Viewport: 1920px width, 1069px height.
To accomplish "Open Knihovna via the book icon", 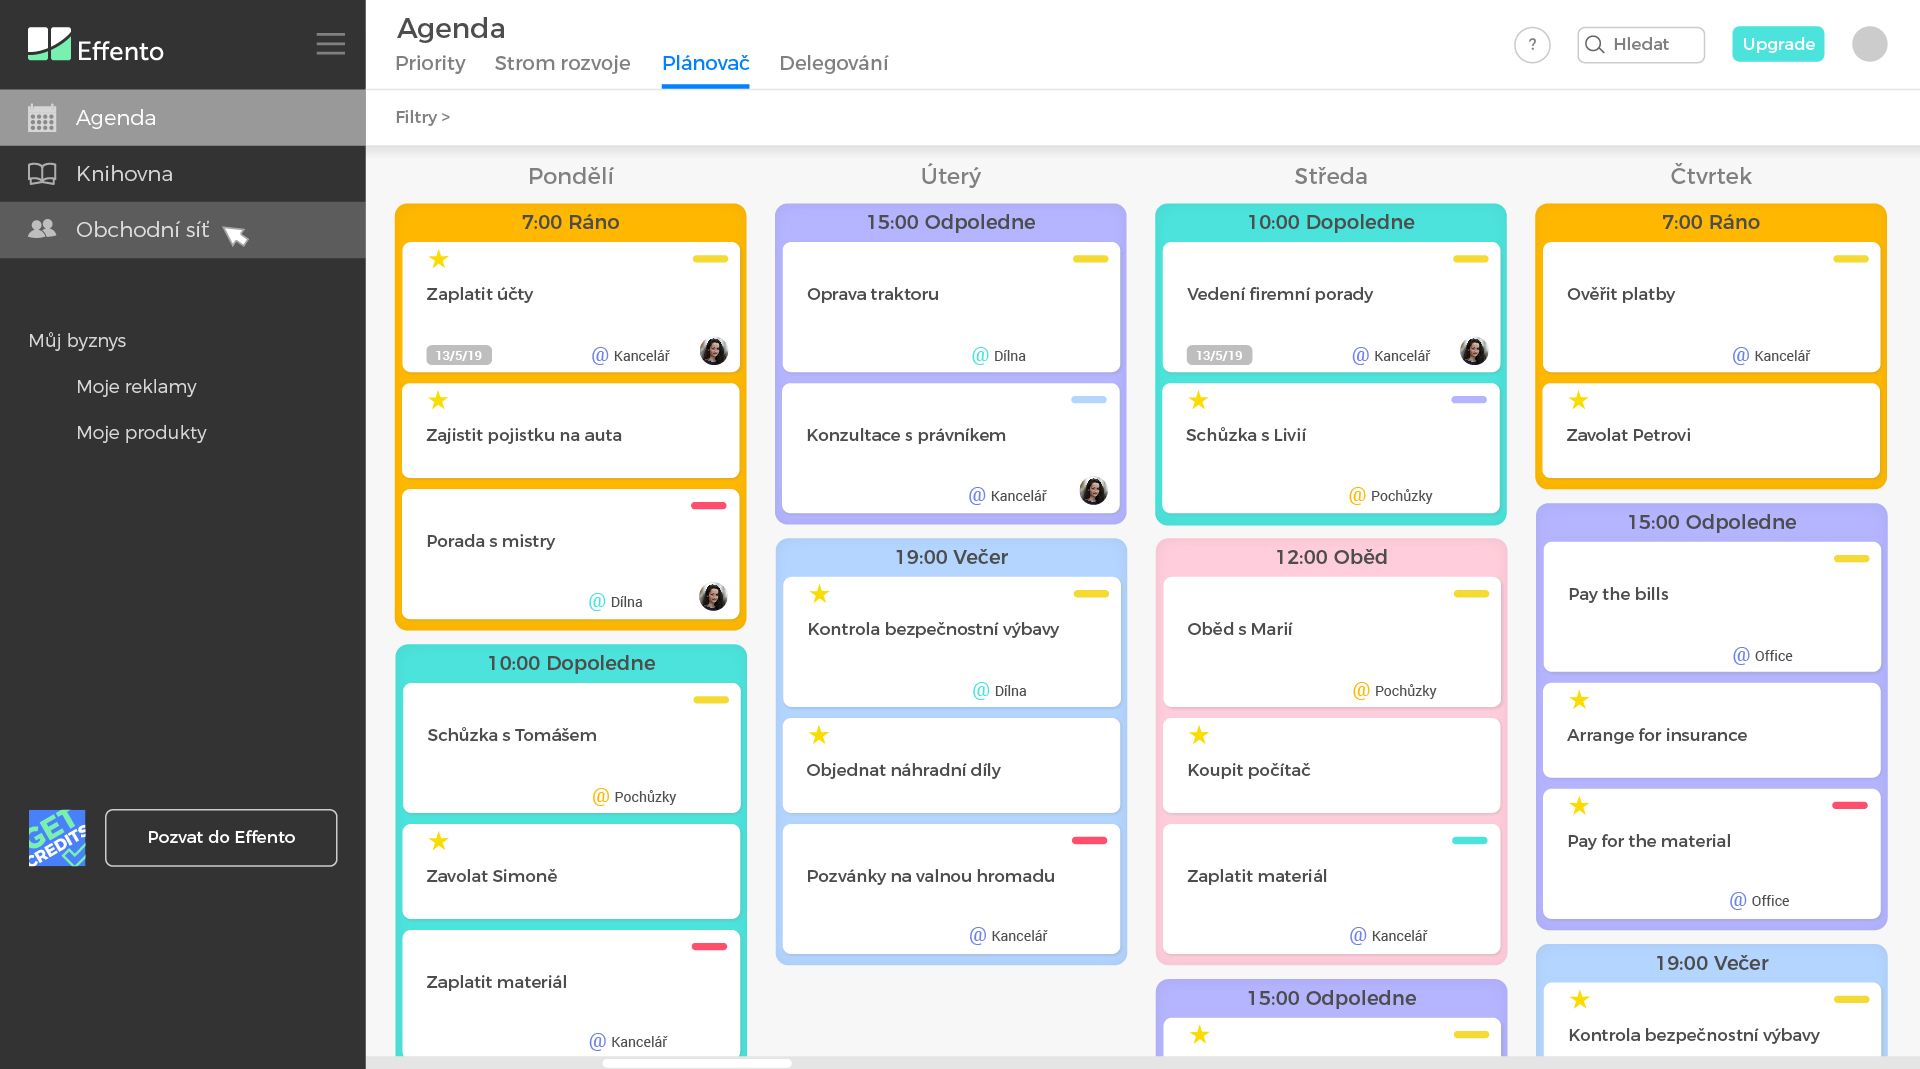I will (x=42, y=174).
